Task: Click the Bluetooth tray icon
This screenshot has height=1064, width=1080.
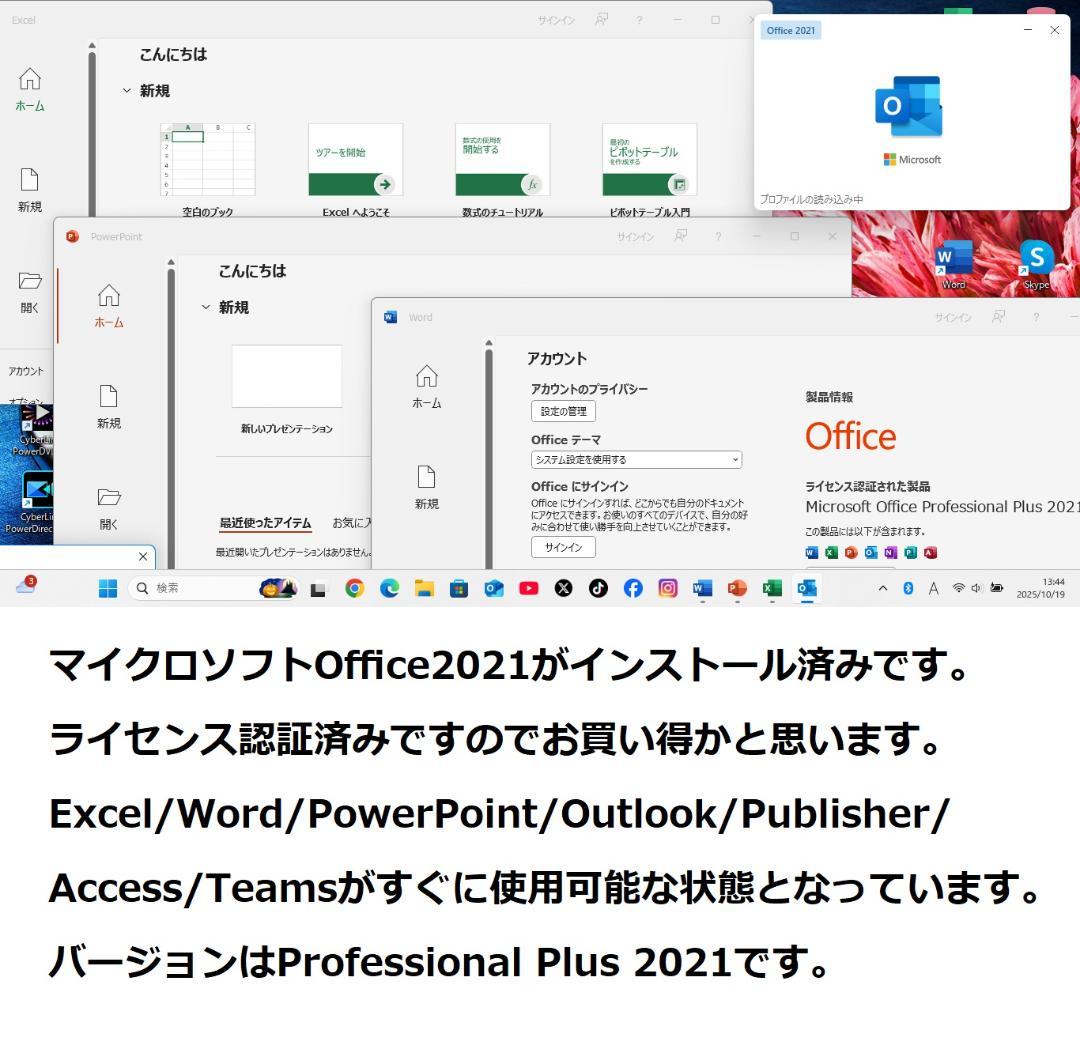Action: 908,588
